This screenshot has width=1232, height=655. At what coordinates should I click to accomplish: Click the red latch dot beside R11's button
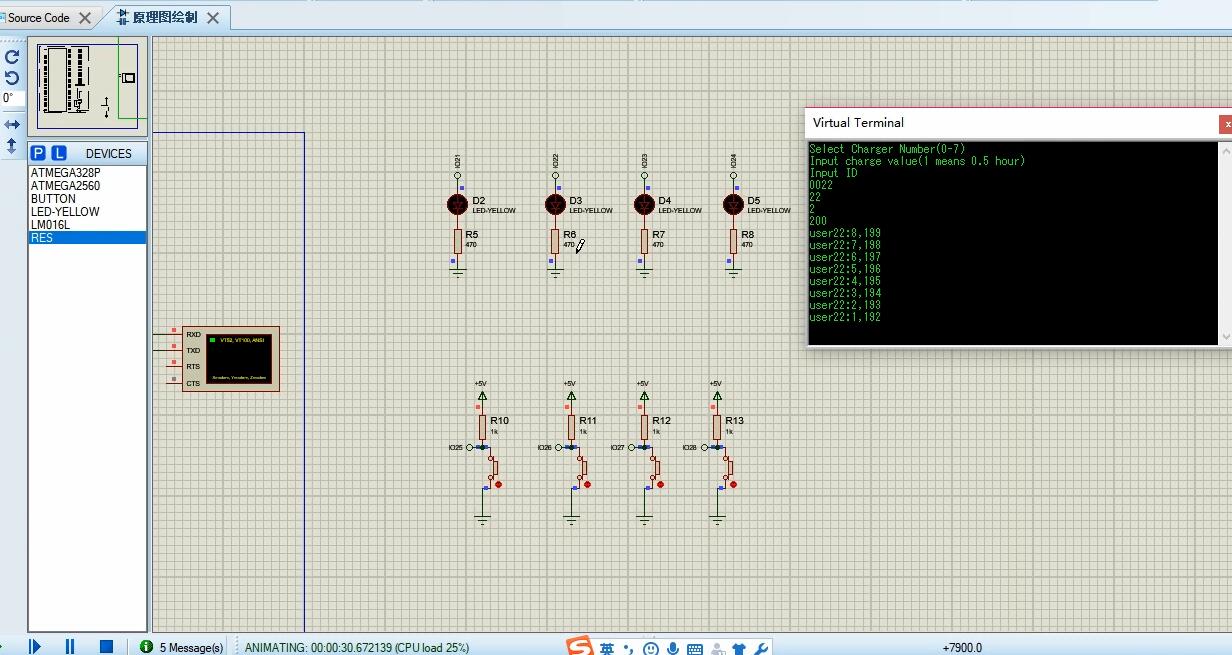pos(587,484)
